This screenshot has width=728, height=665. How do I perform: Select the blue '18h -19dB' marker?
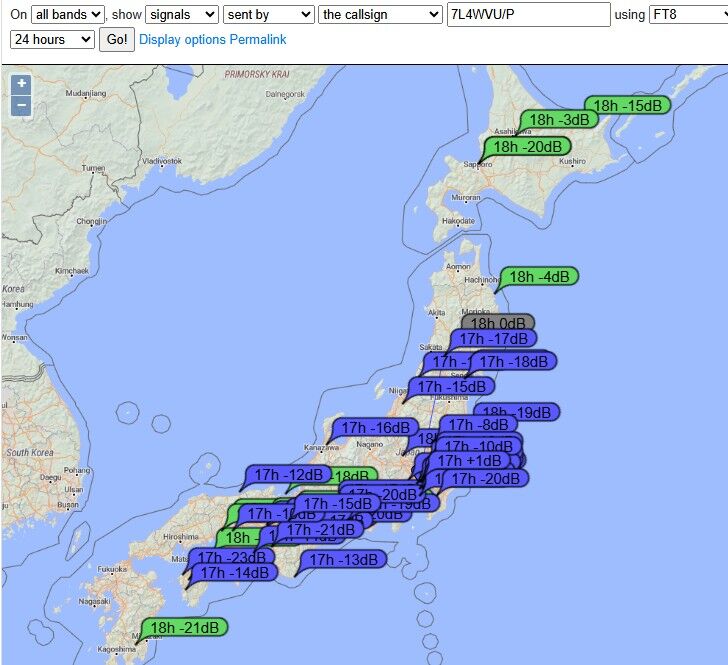(517, 410)
